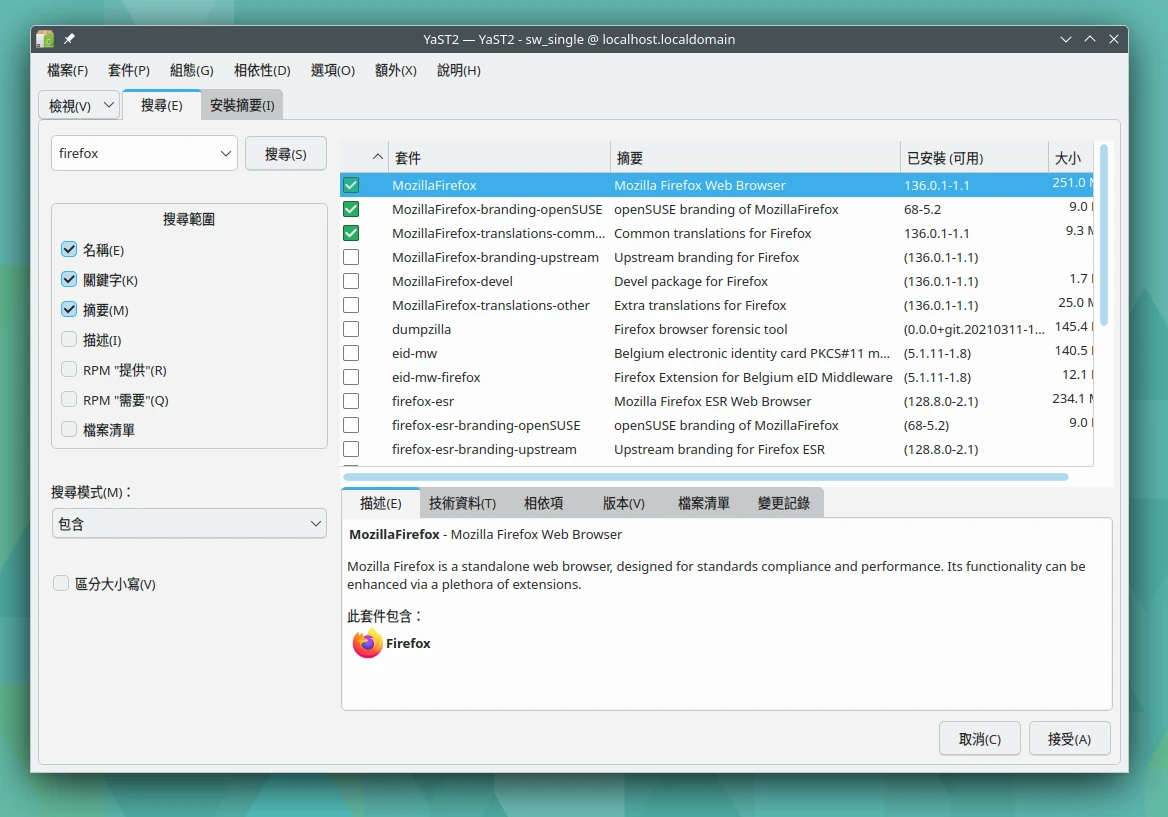
Task: Click status icon of MozillaFirefox-translations-common
Action: [x=351, y=233]
